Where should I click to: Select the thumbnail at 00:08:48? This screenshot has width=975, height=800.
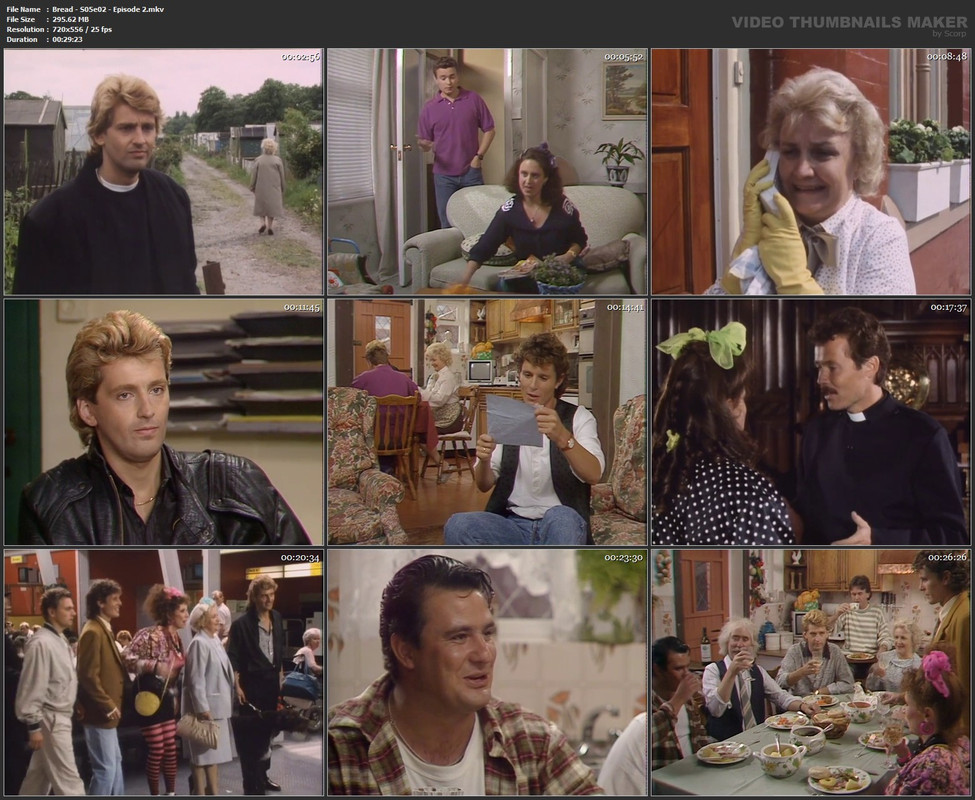click(811, 172)
